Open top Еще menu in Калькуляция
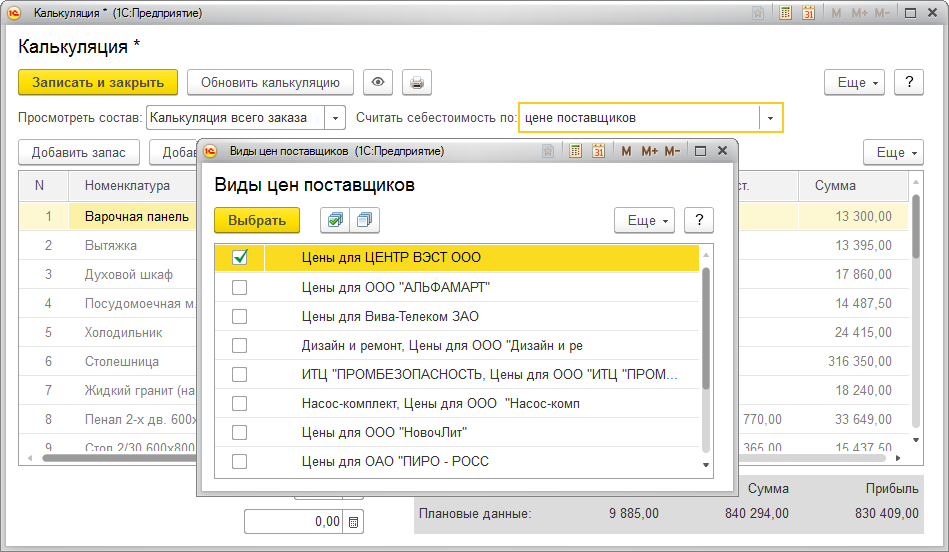Screen dimensions: 949x552 (855, 82)
